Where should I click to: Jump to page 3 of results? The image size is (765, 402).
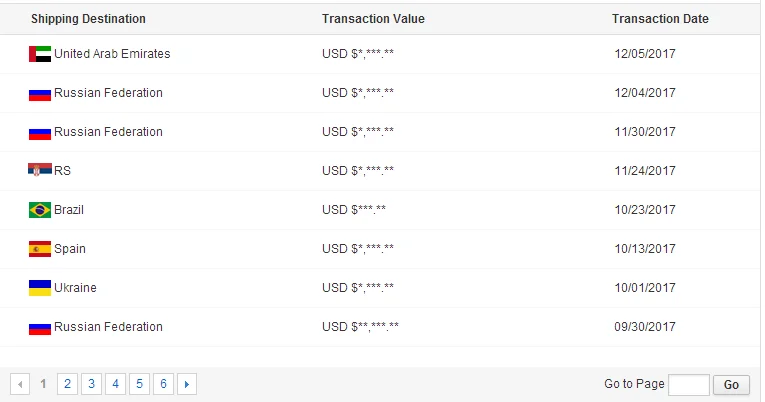coord(91,384)
